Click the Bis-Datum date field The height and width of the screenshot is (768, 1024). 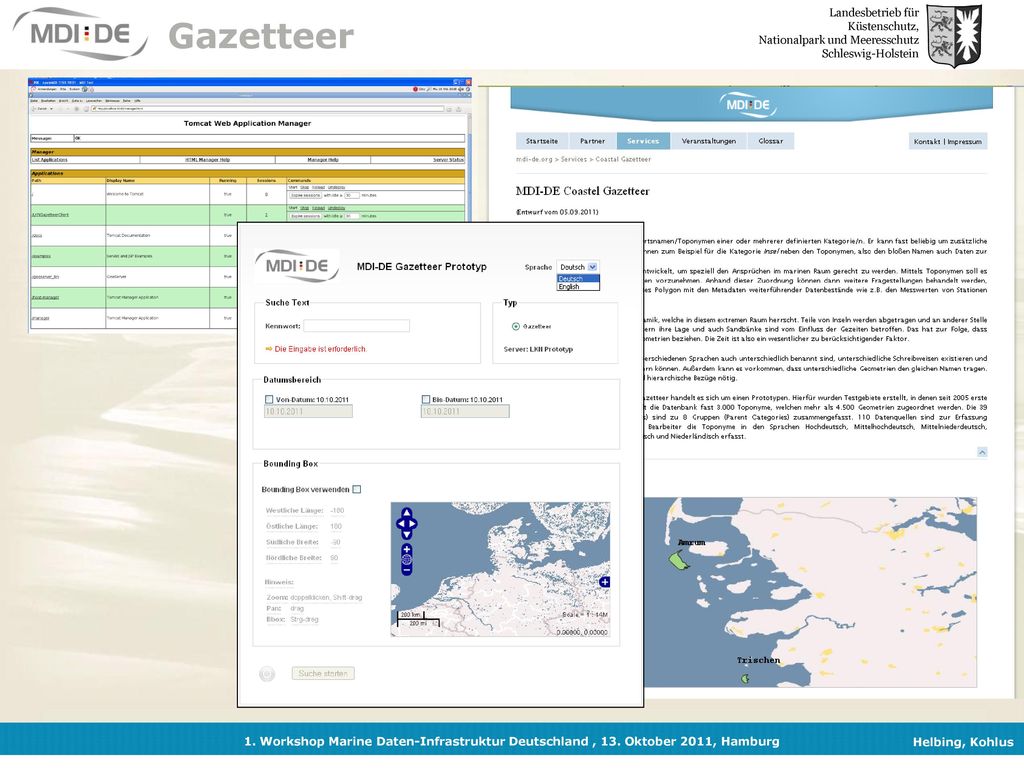point(465,411)
